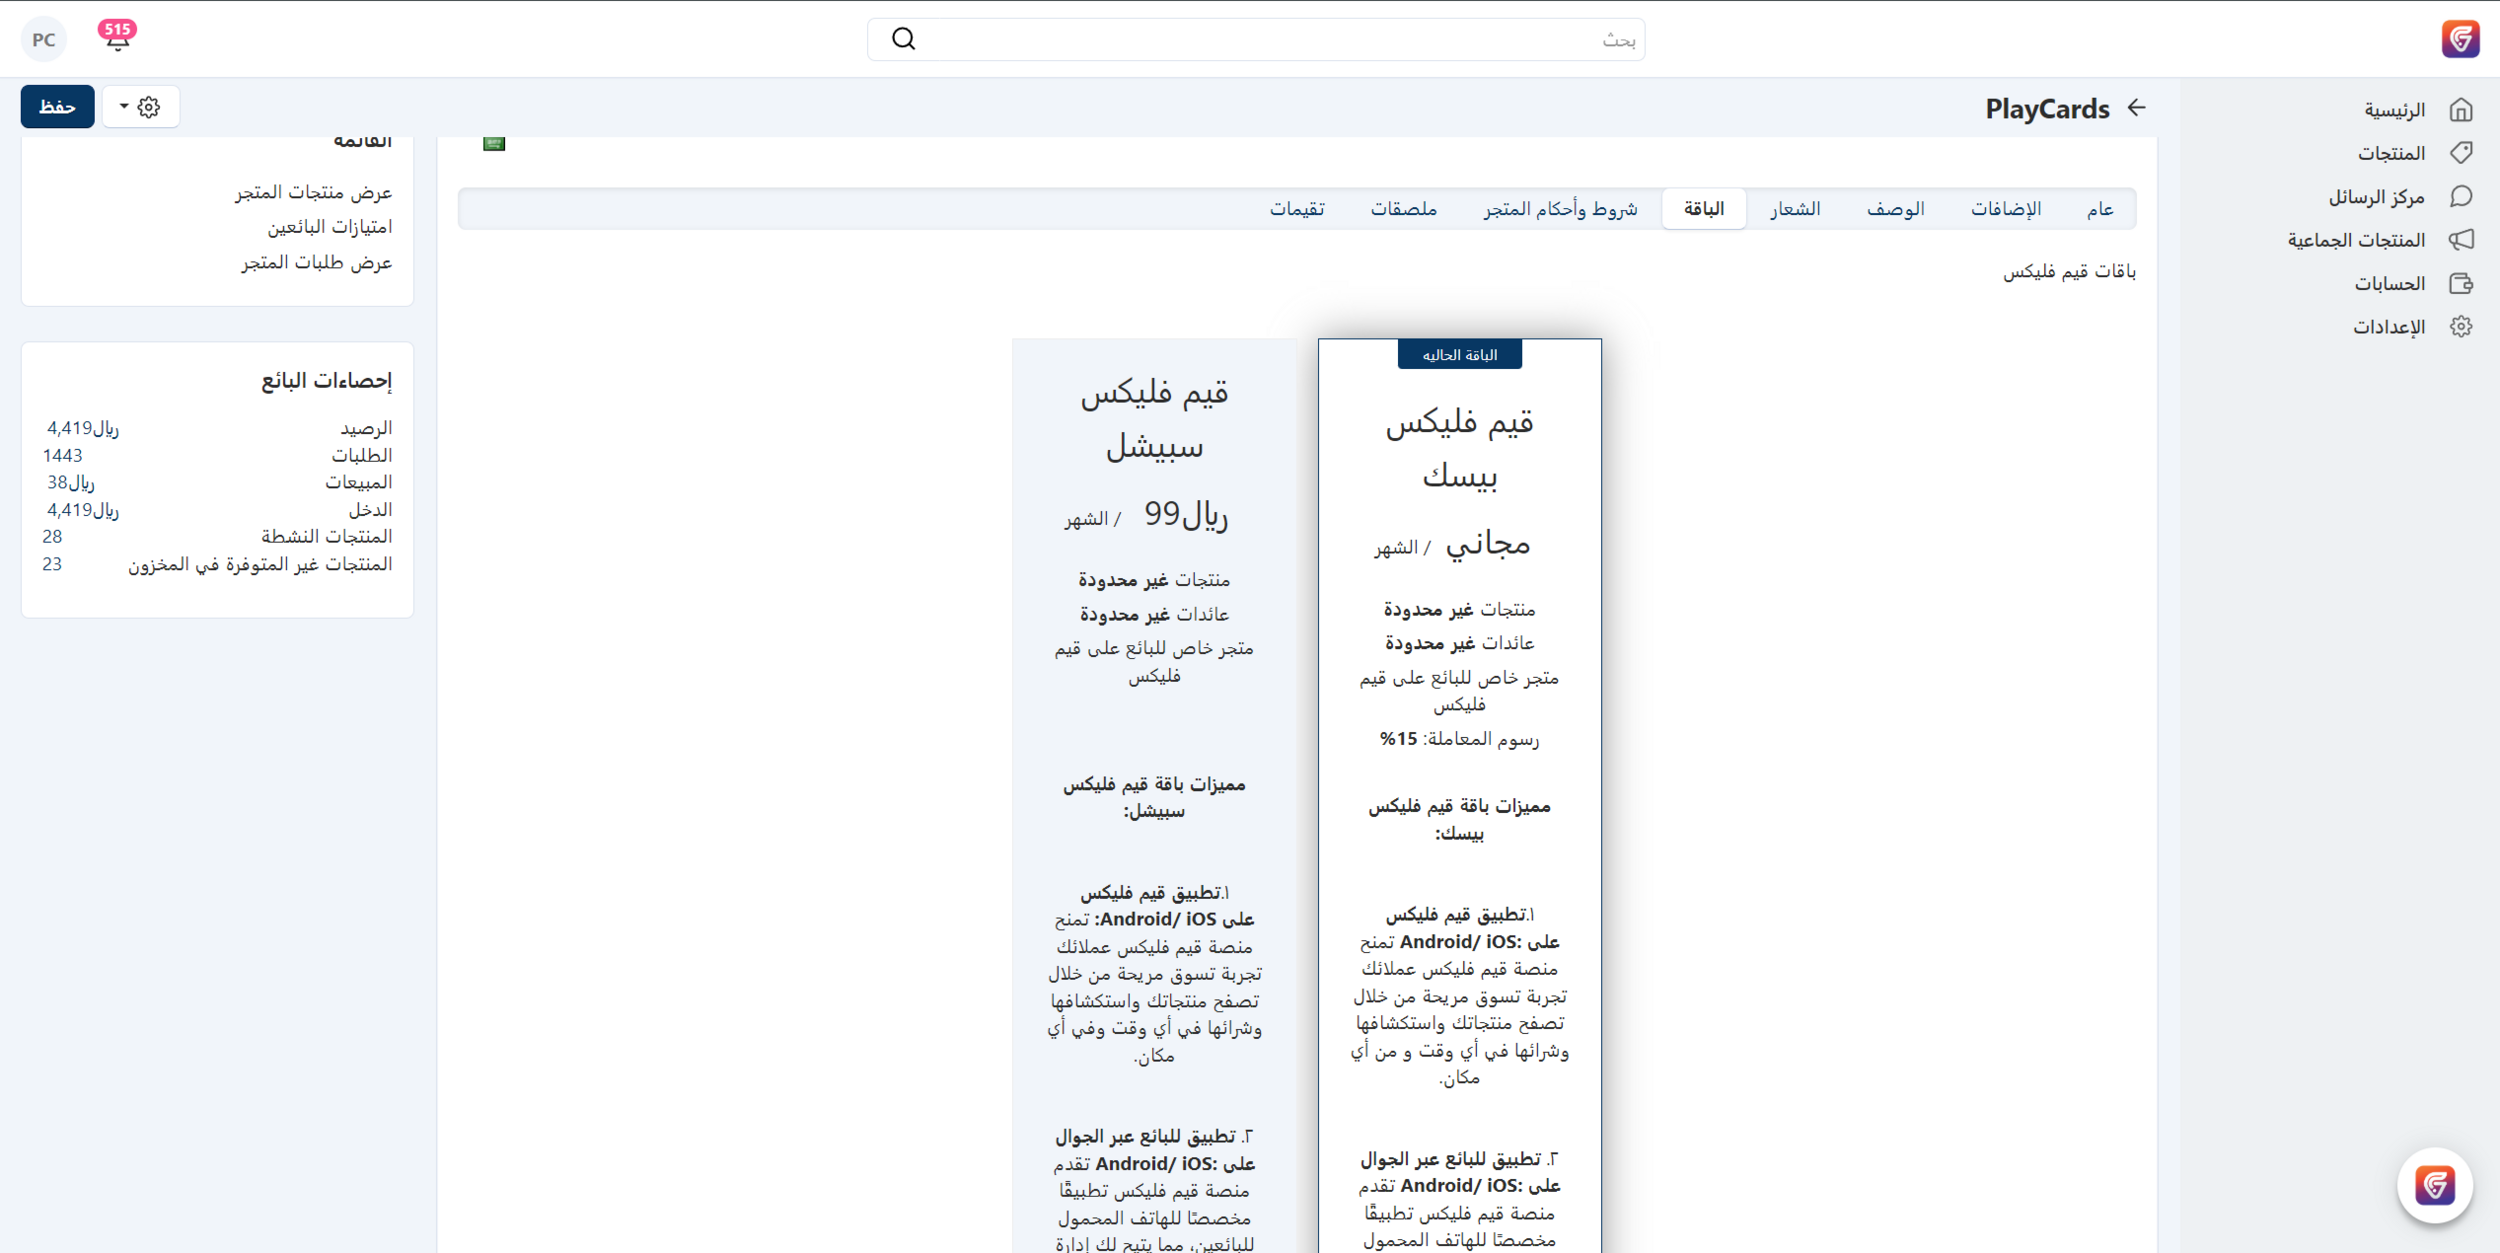Click the search magnifier icon
The height and width of the screenshot is (1253, 2500).
(x=903, y=39)
